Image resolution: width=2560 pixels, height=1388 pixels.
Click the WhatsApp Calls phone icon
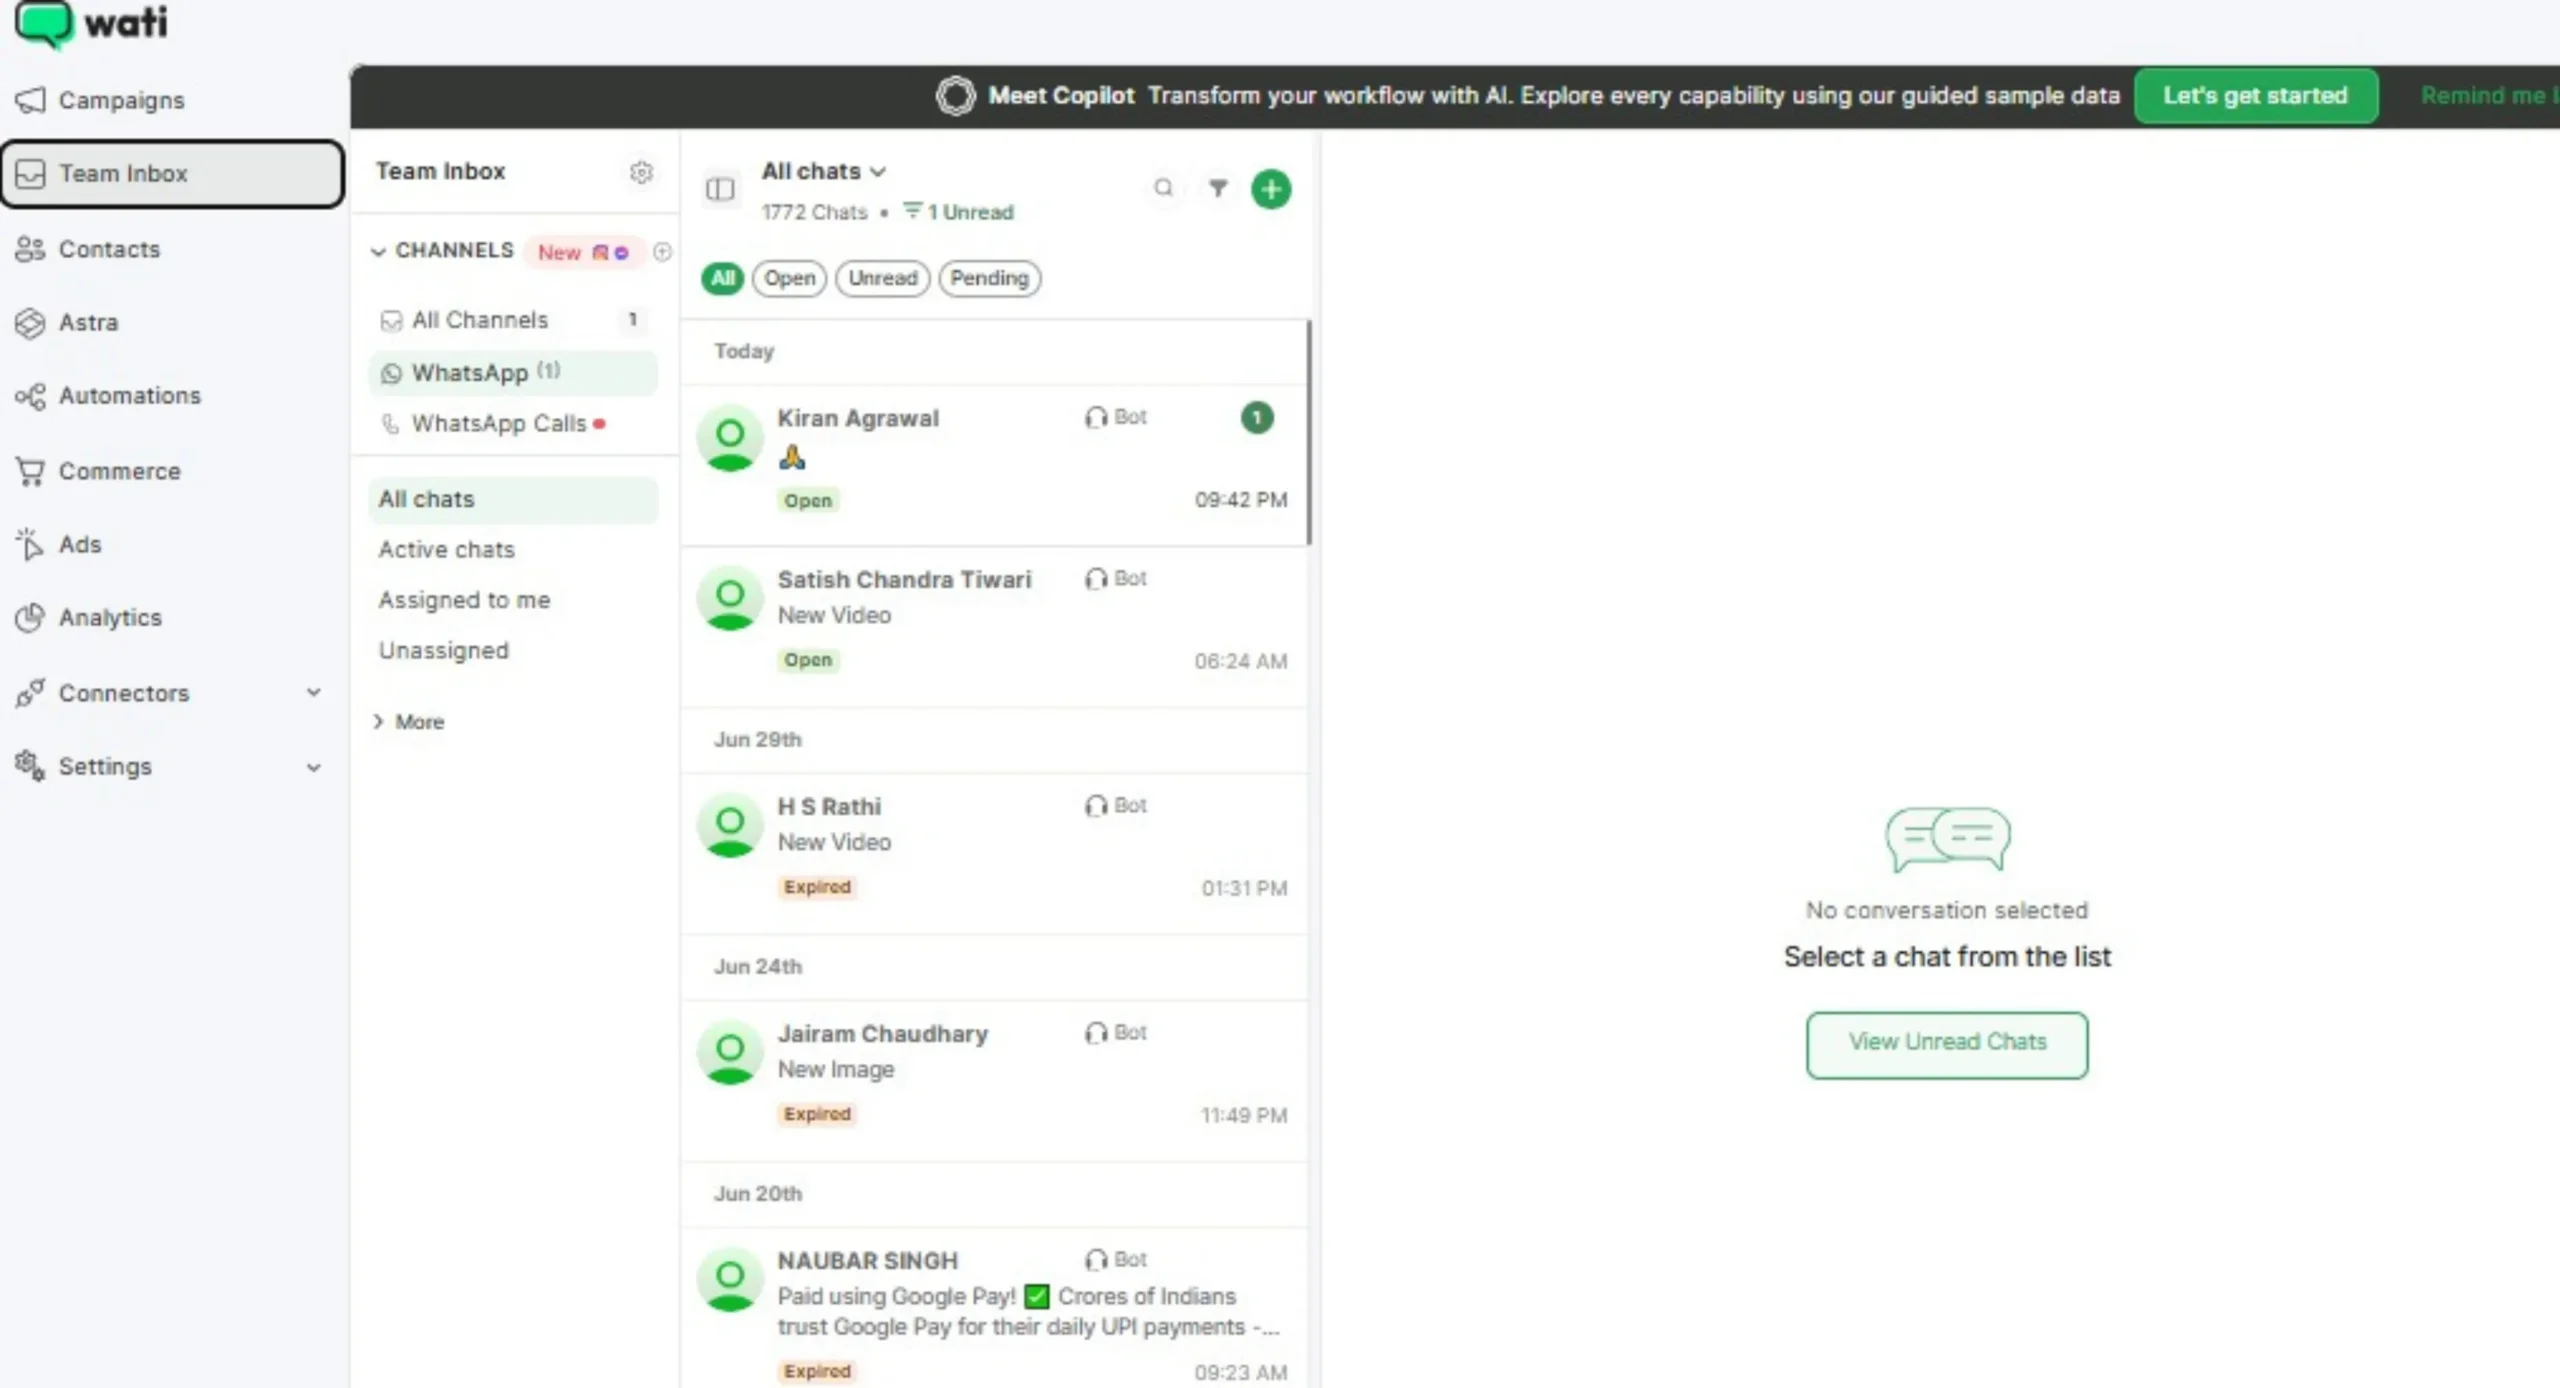click(391, 424)
